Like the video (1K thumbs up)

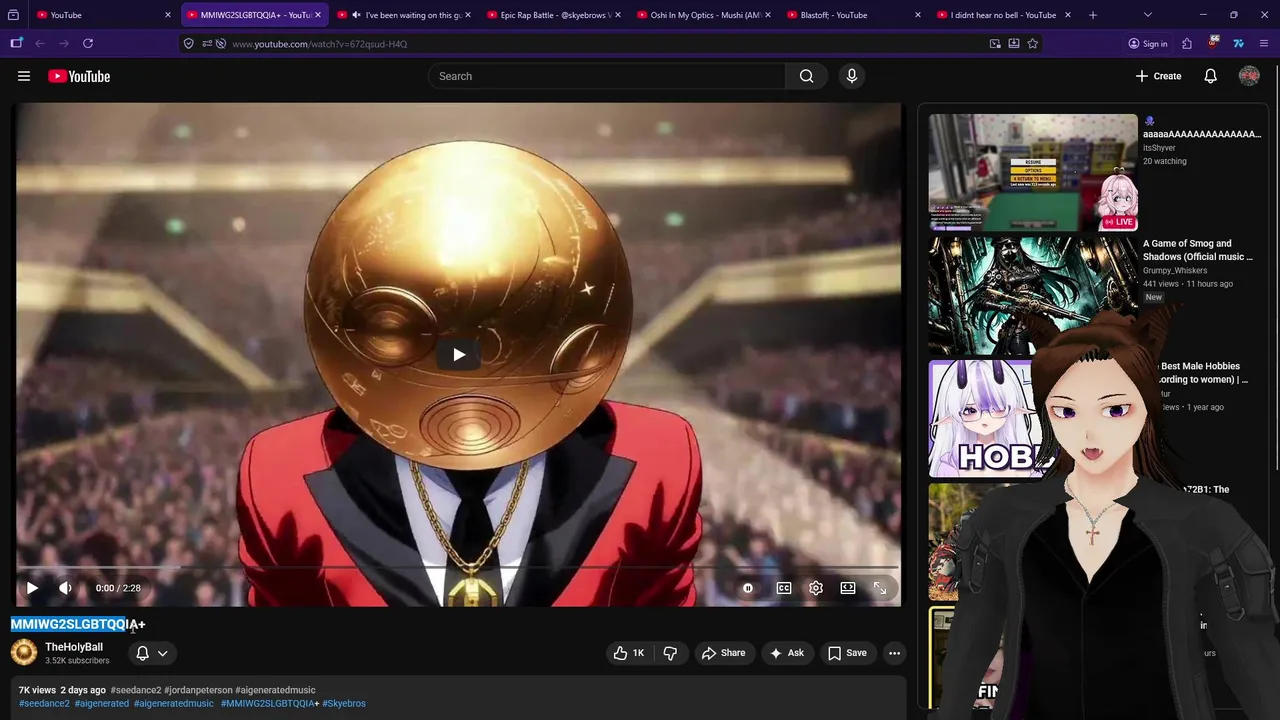[x=630, y=653]
